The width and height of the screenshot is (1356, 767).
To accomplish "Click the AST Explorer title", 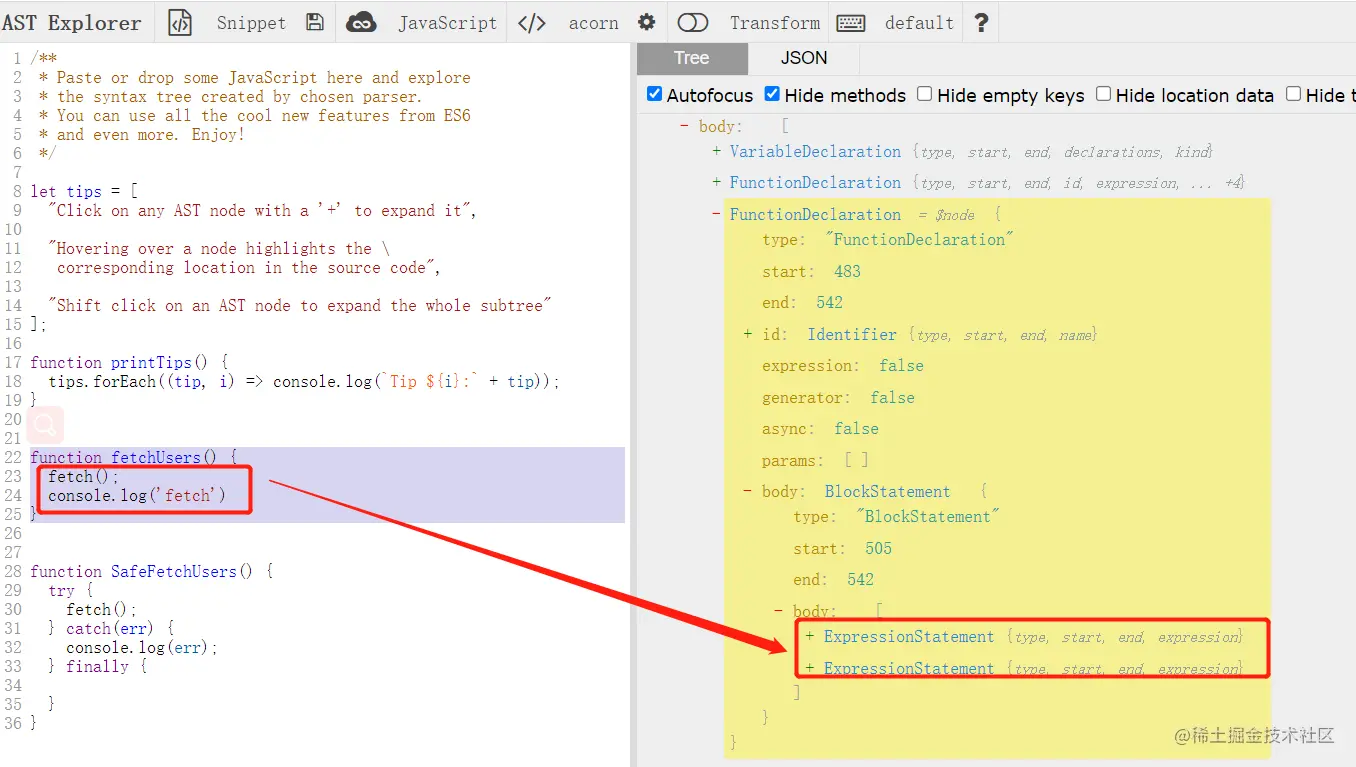I will click(72, 22).
